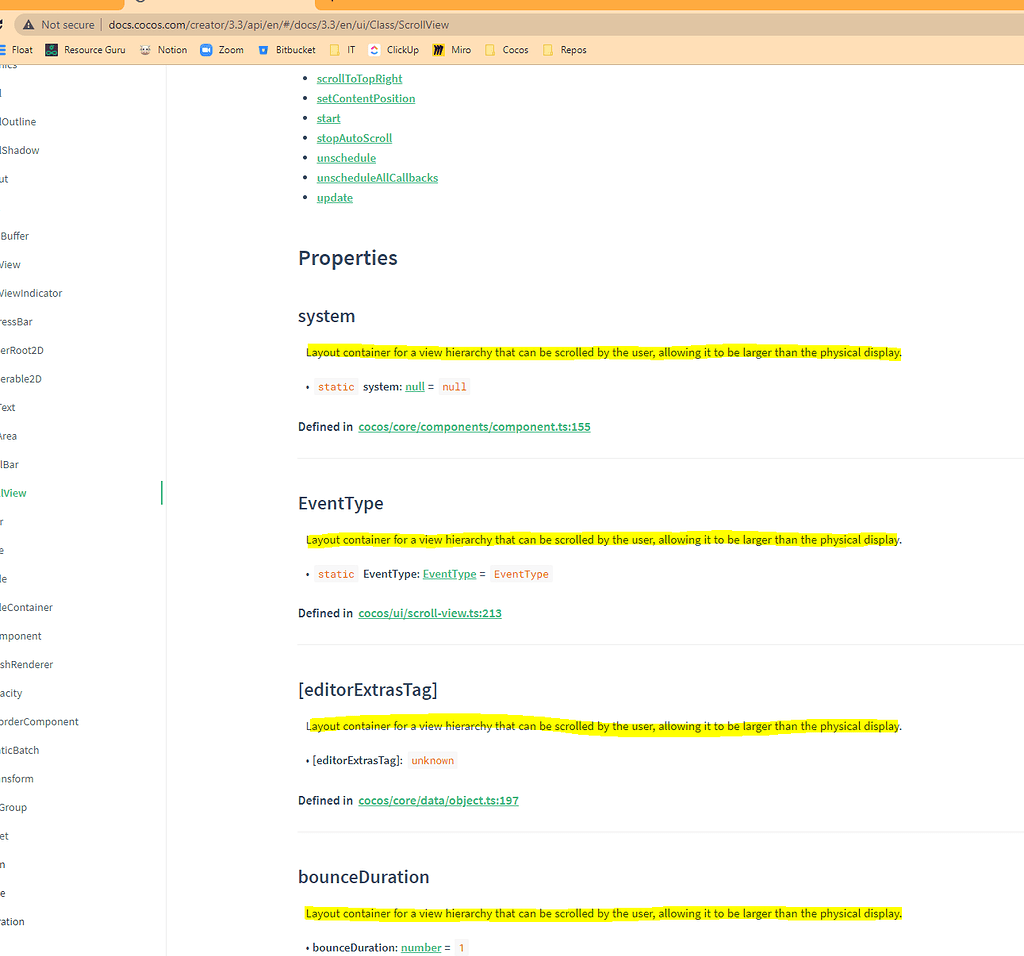Screen dimensions: 1024x956
Task: Select the shRenderer sidebar entry
Action: (26, 664)
